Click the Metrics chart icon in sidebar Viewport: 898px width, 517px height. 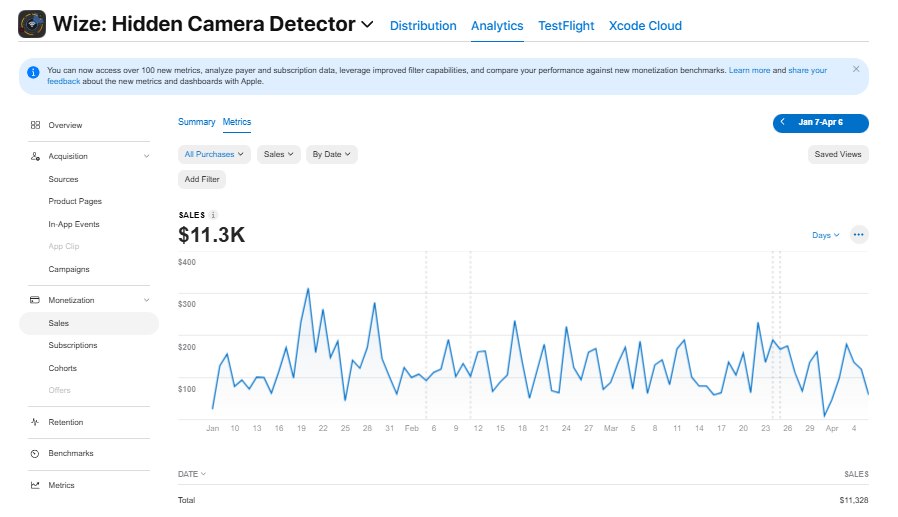click(x=35, y=485)
